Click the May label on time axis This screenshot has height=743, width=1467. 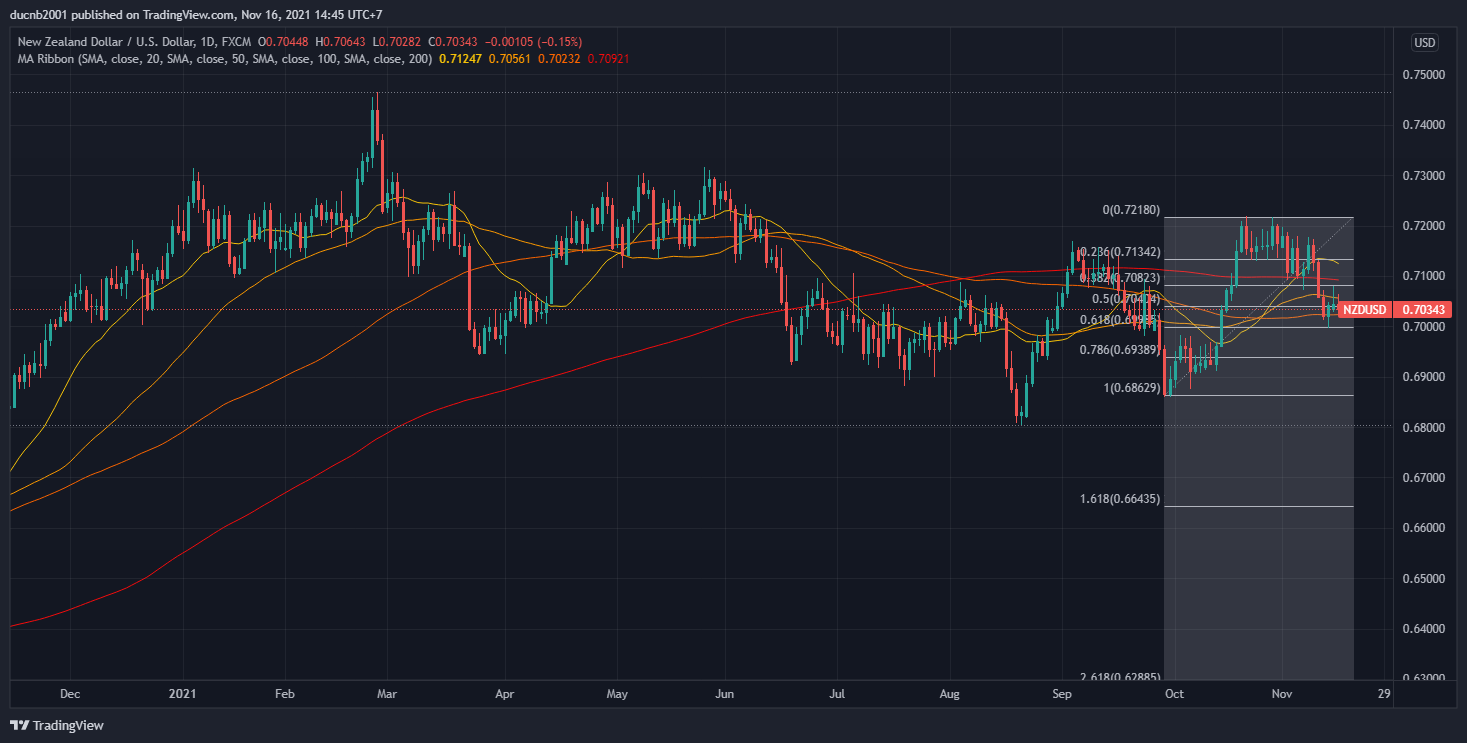[x=617, y=693]
